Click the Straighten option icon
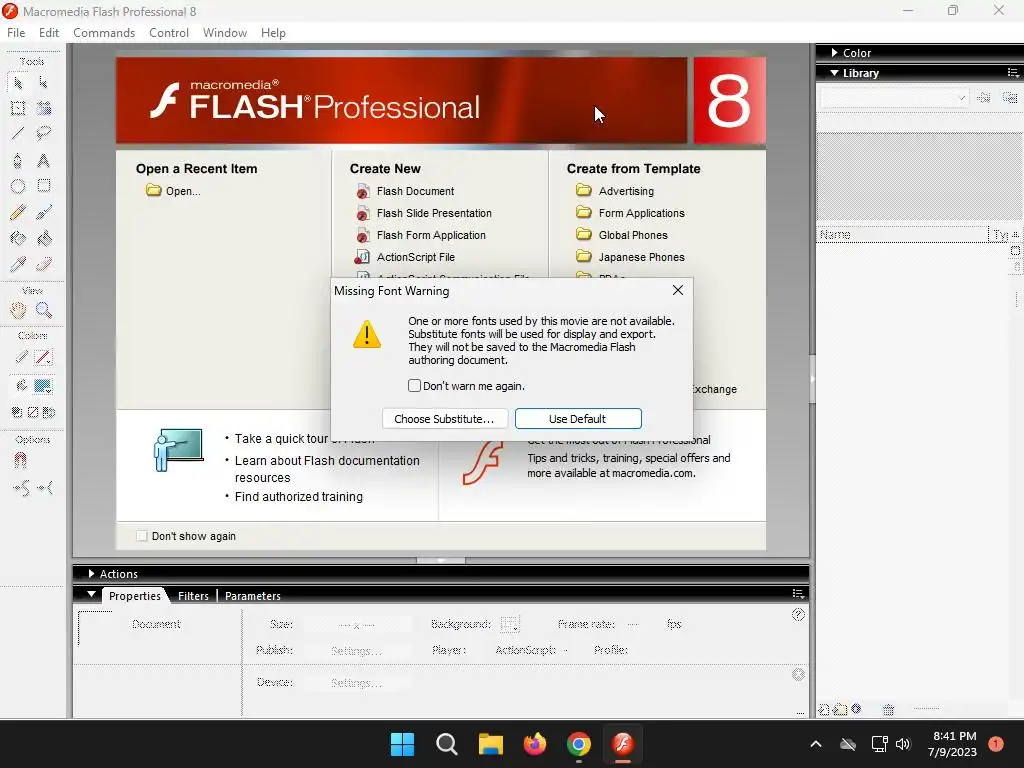1024x768 pixels. click(x=45, y=488)
